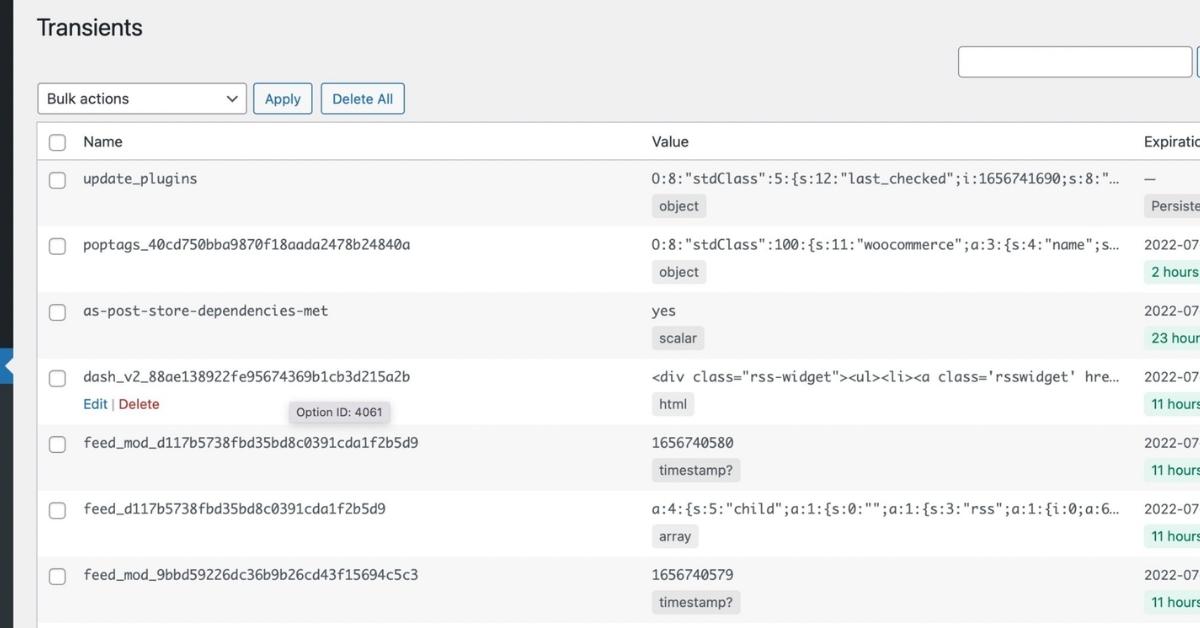Viewport: 1200px width, 628px height.
Task: Click the Value column header
Action: pos(670,142)
